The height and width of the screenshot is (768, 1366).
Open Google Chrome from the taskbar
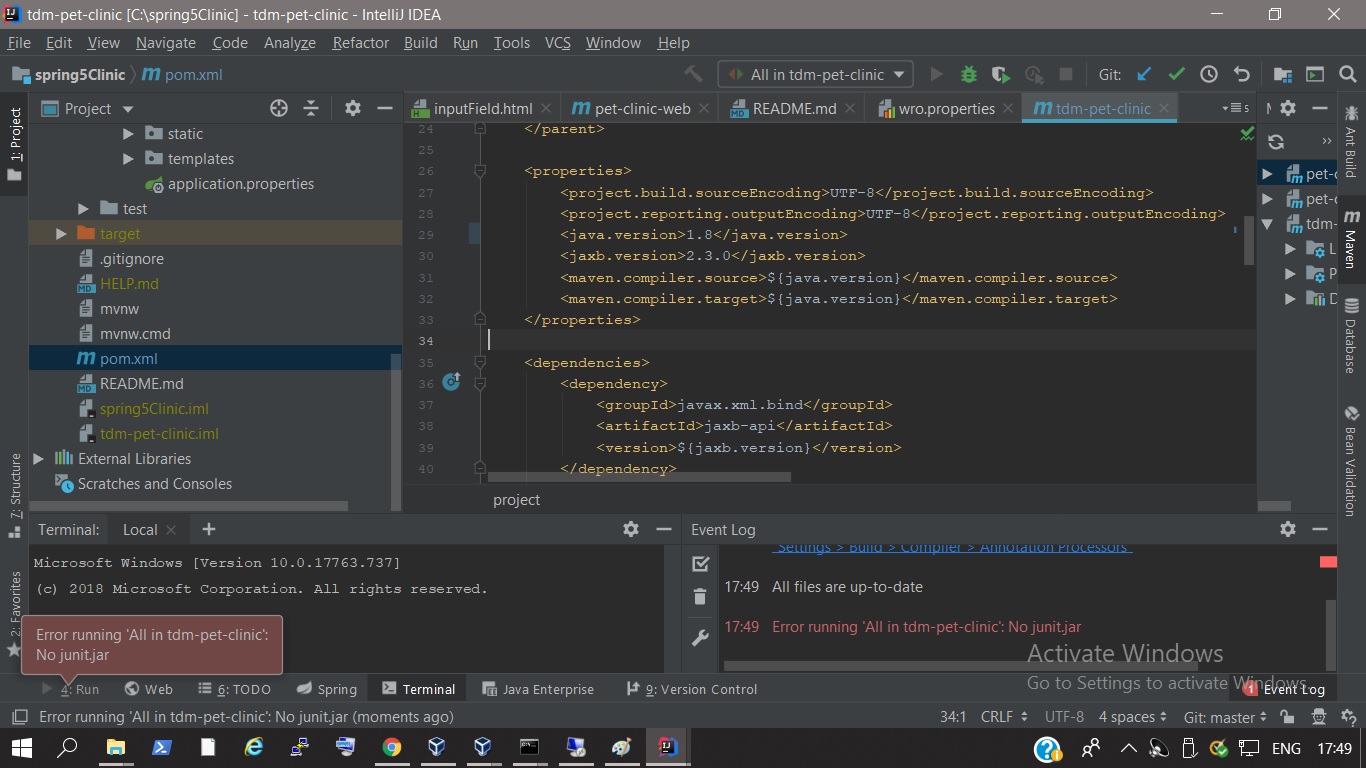coord(391,747)
